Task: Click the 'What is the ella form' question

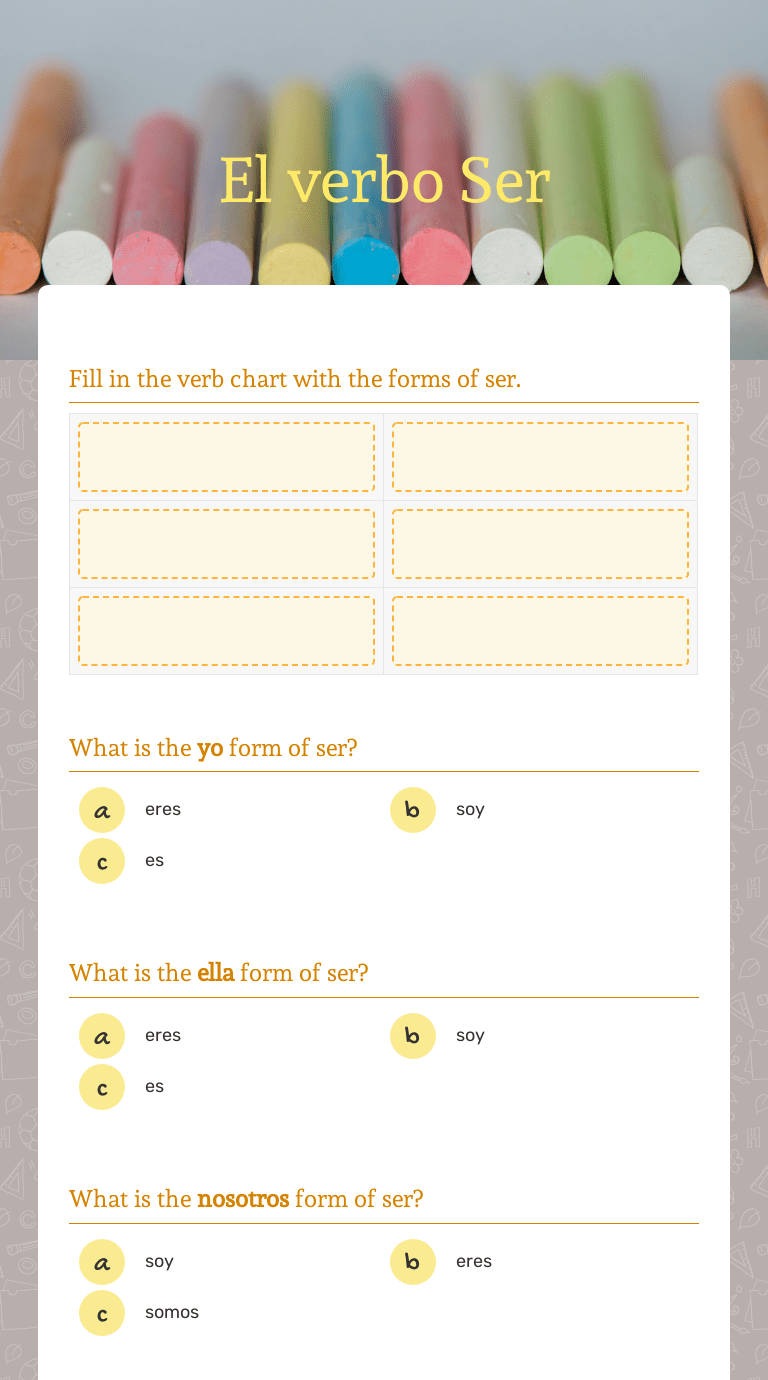Action: [x=219, y=972]
